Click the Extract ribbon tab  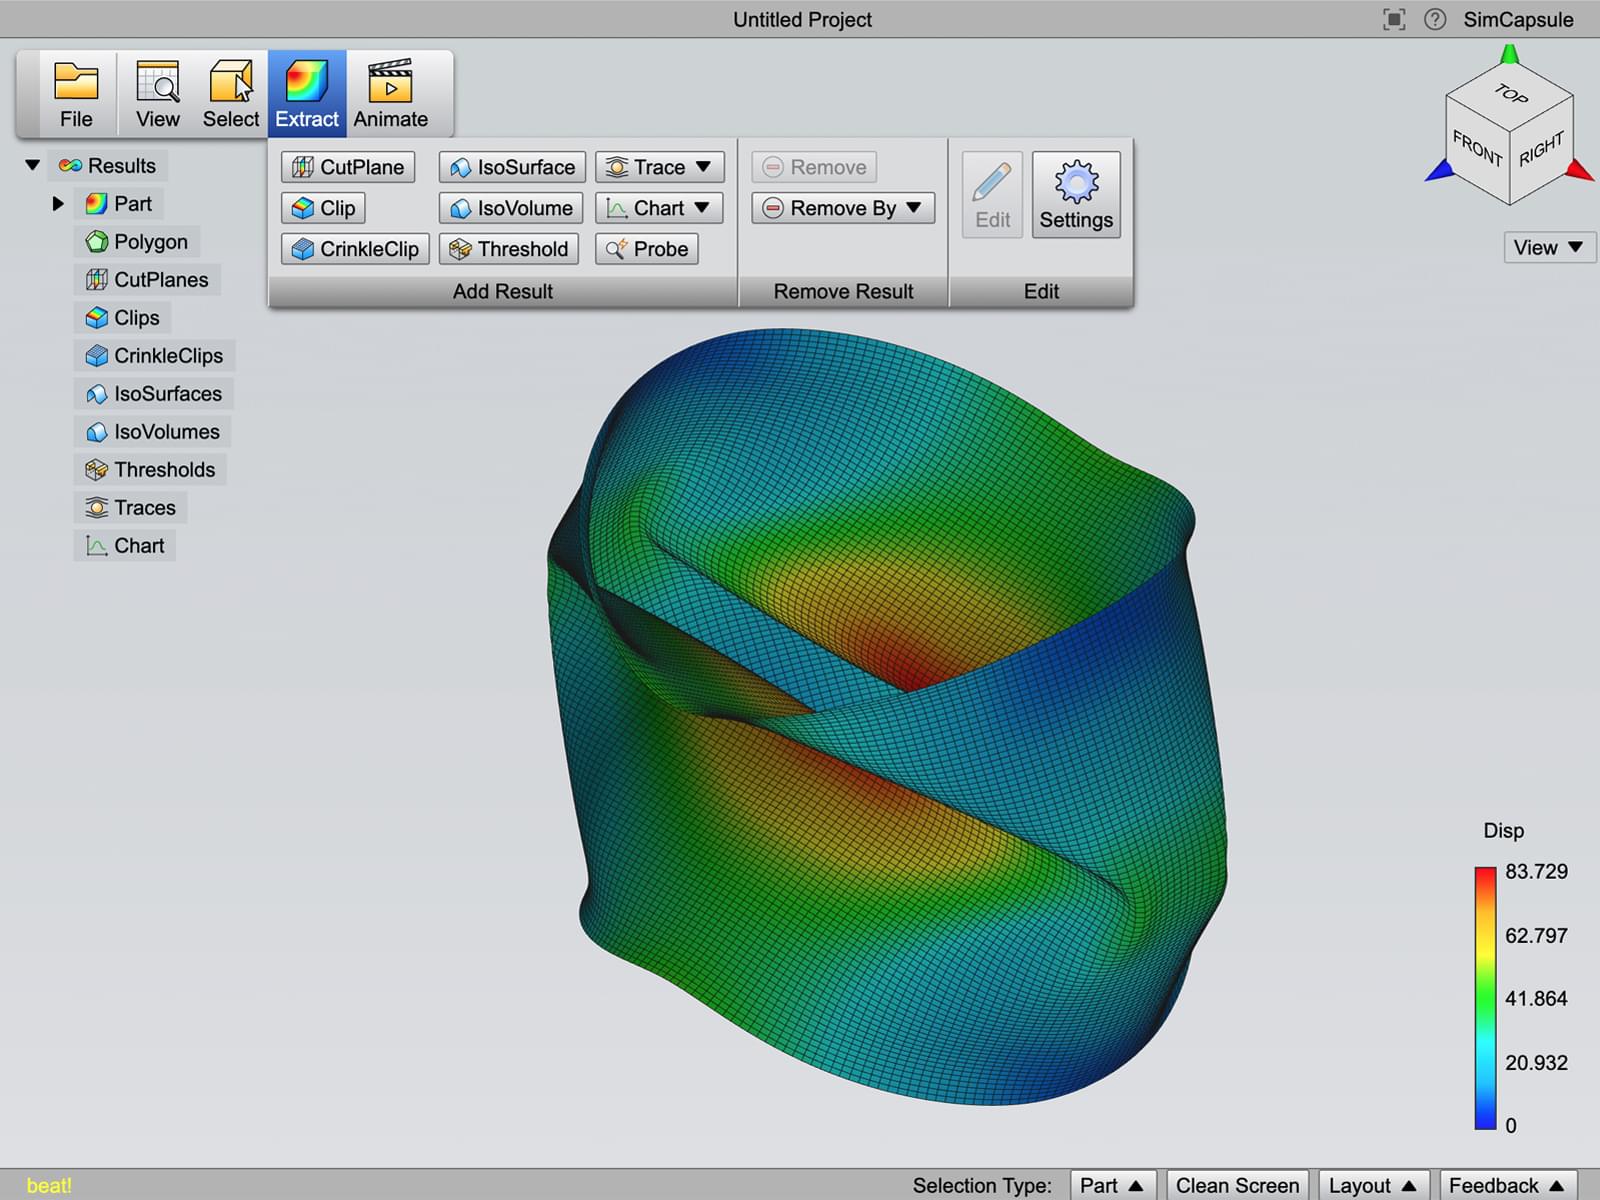pos(307,94)
